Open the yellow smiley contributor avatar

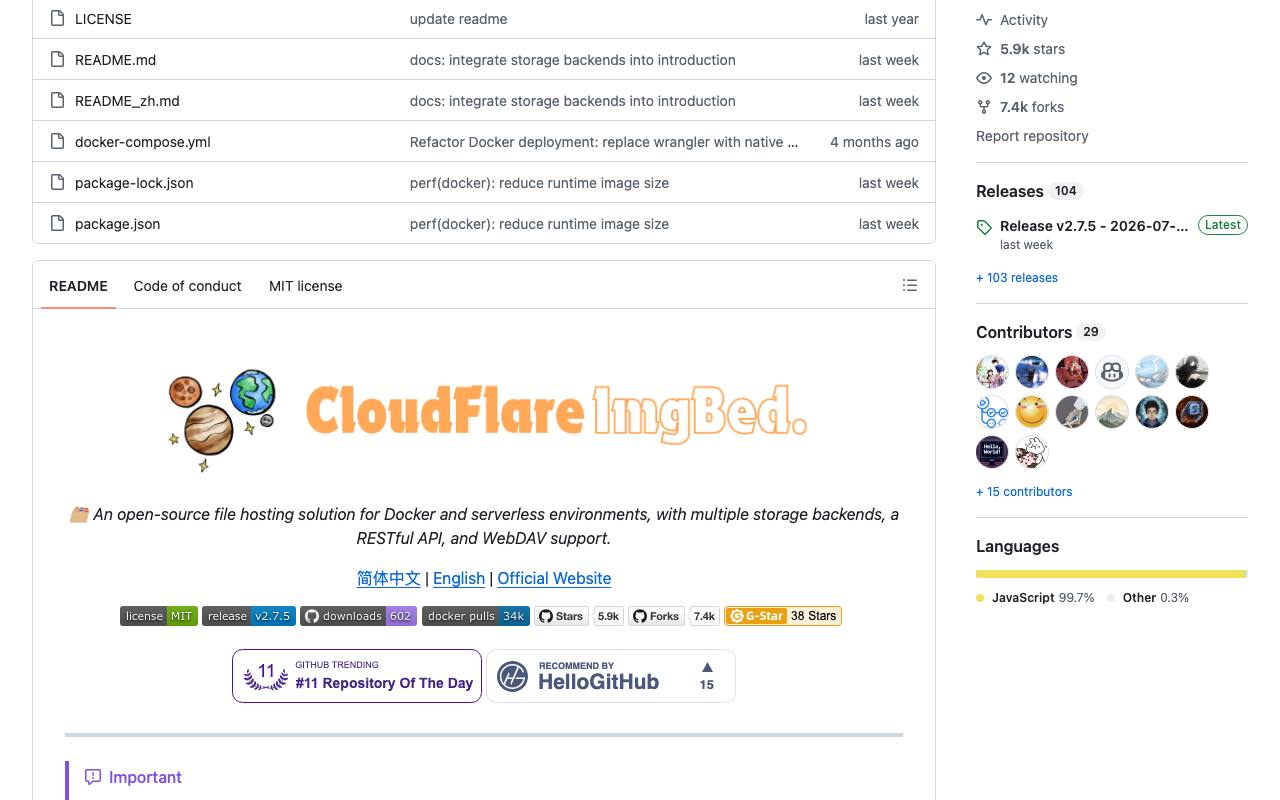(1032, 412)
